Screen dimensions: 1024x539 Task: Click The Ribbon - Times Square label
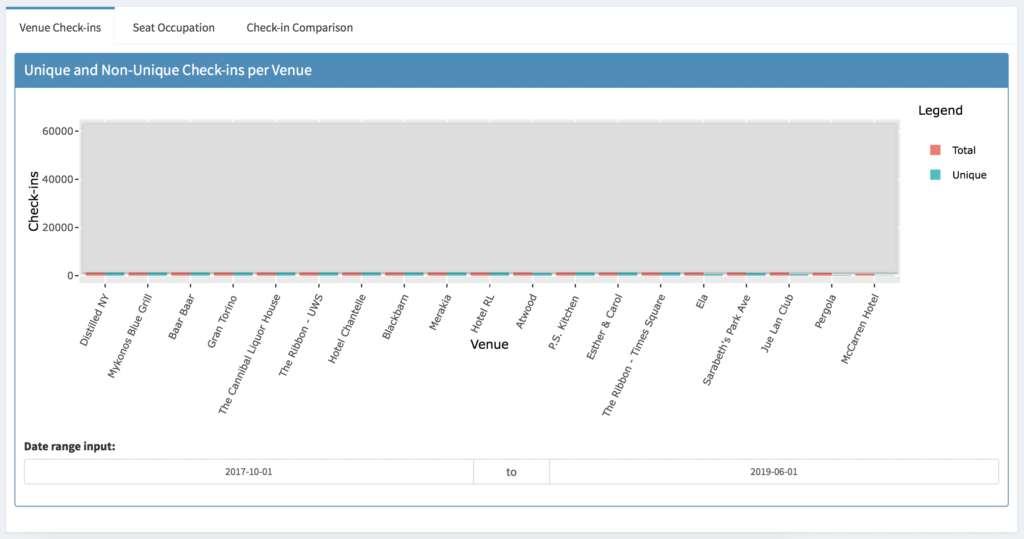(633, 346)
